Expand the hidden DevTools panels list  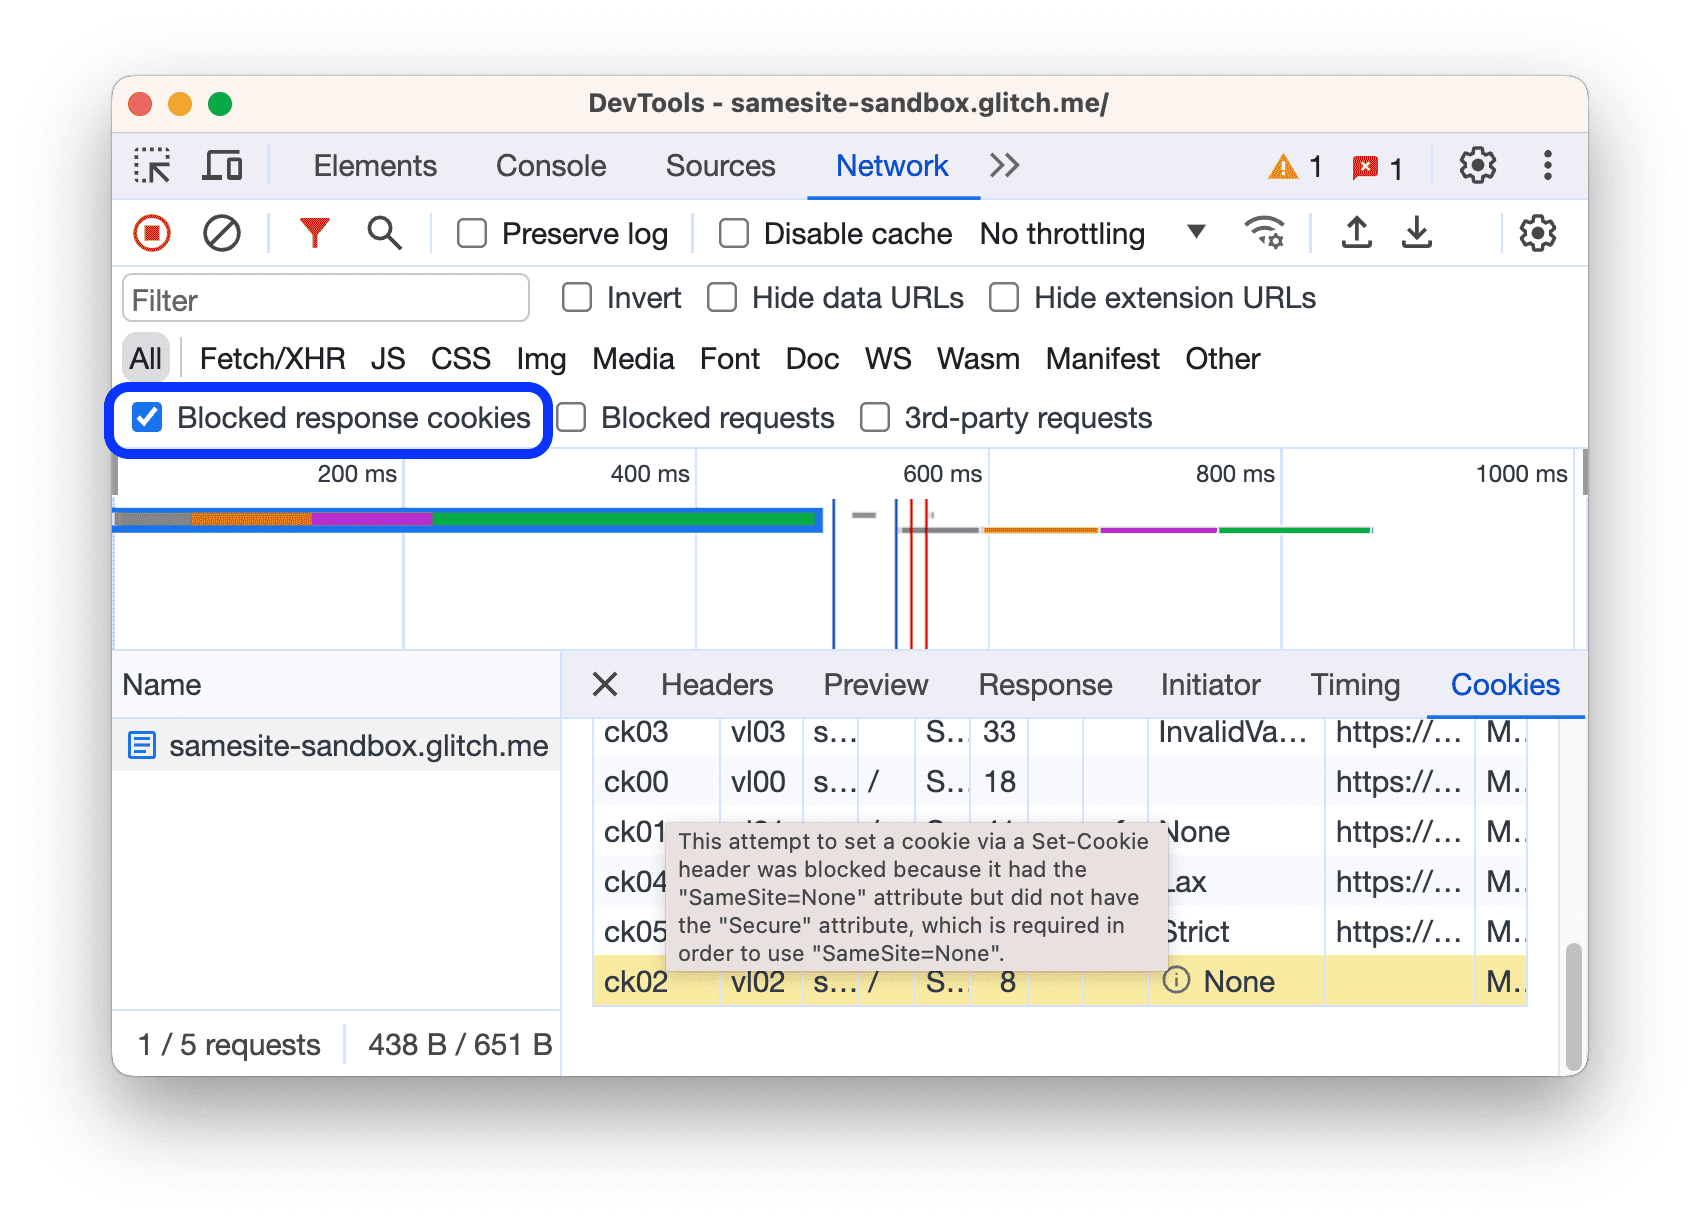pos(1004,165)
